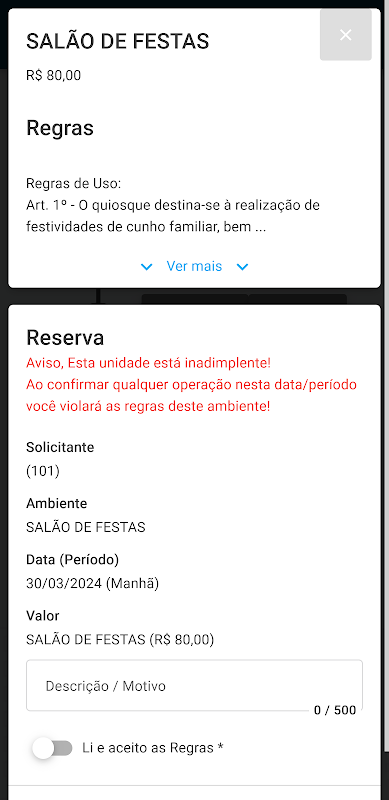Click the Reserva section heading
This screenshot has width=389, height=800.
pos(65,338)
